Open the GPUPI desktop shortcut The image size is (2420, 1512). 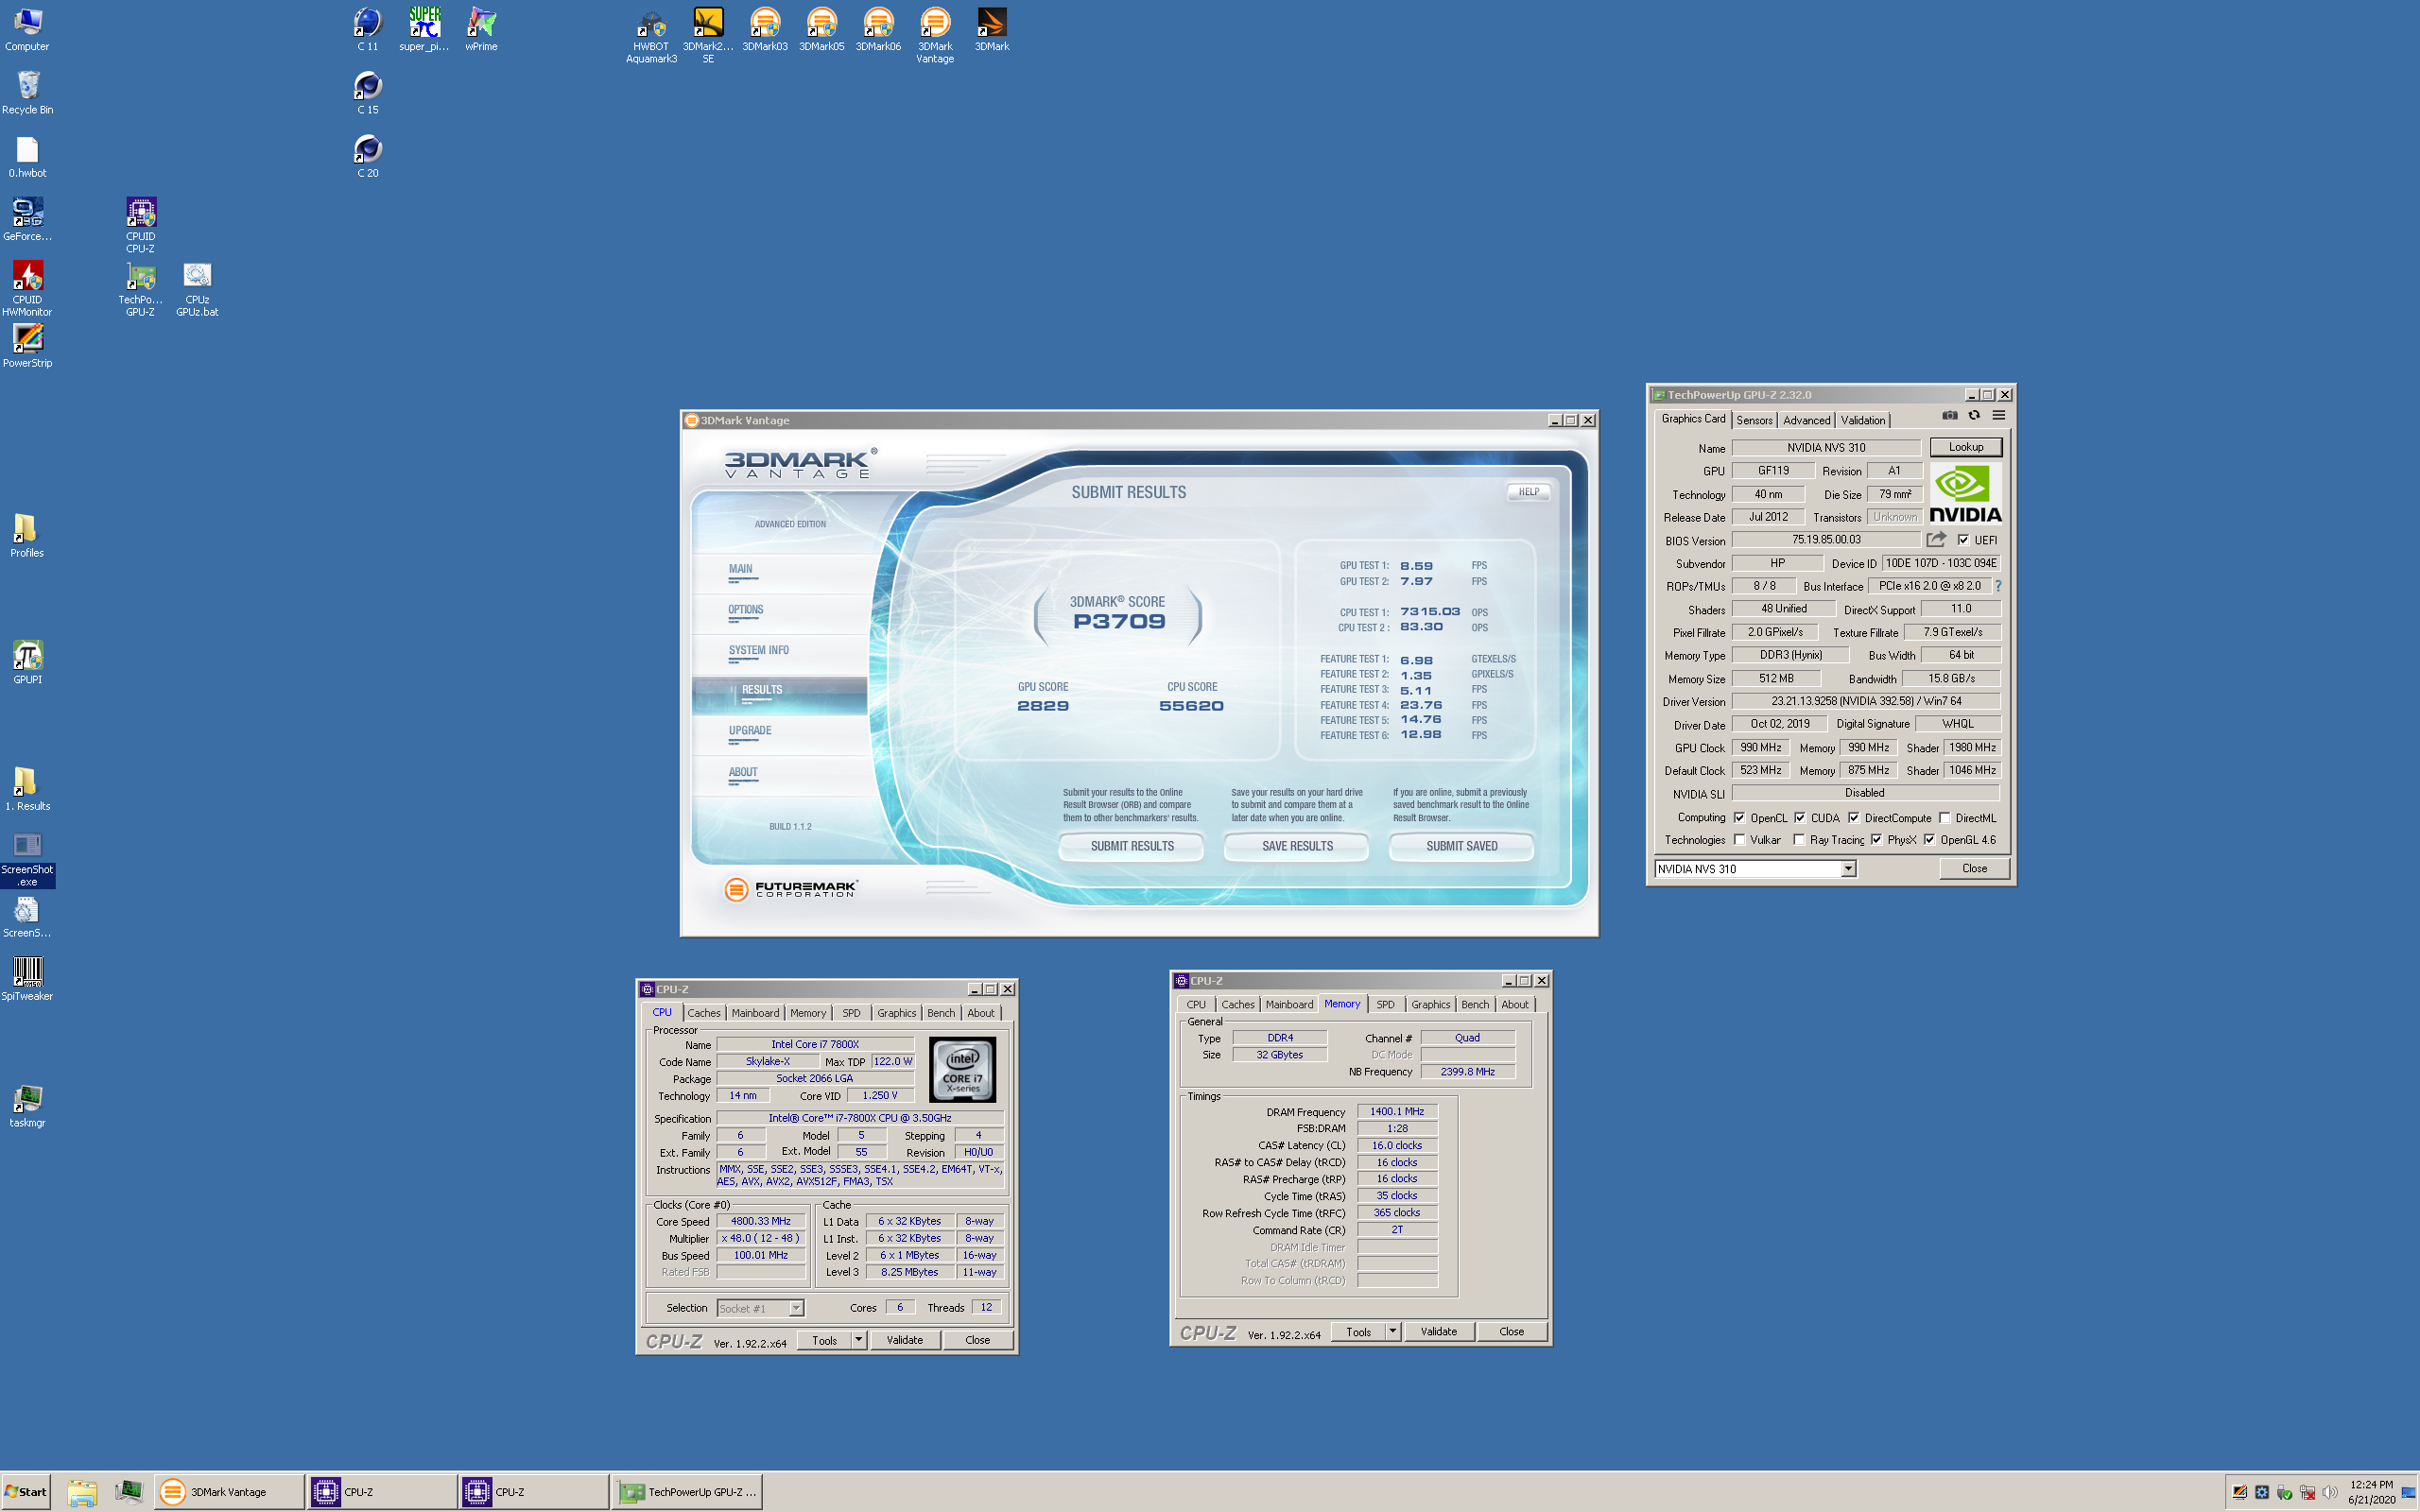tap(27, 662)
